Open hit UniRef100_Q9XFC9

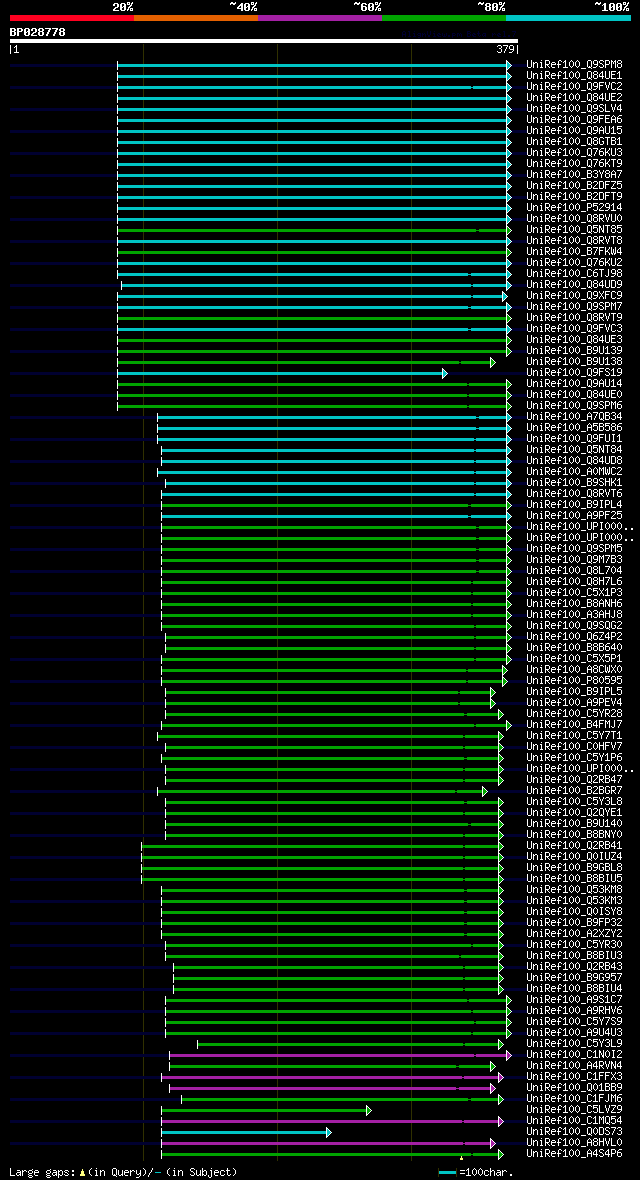coord(574,296)
